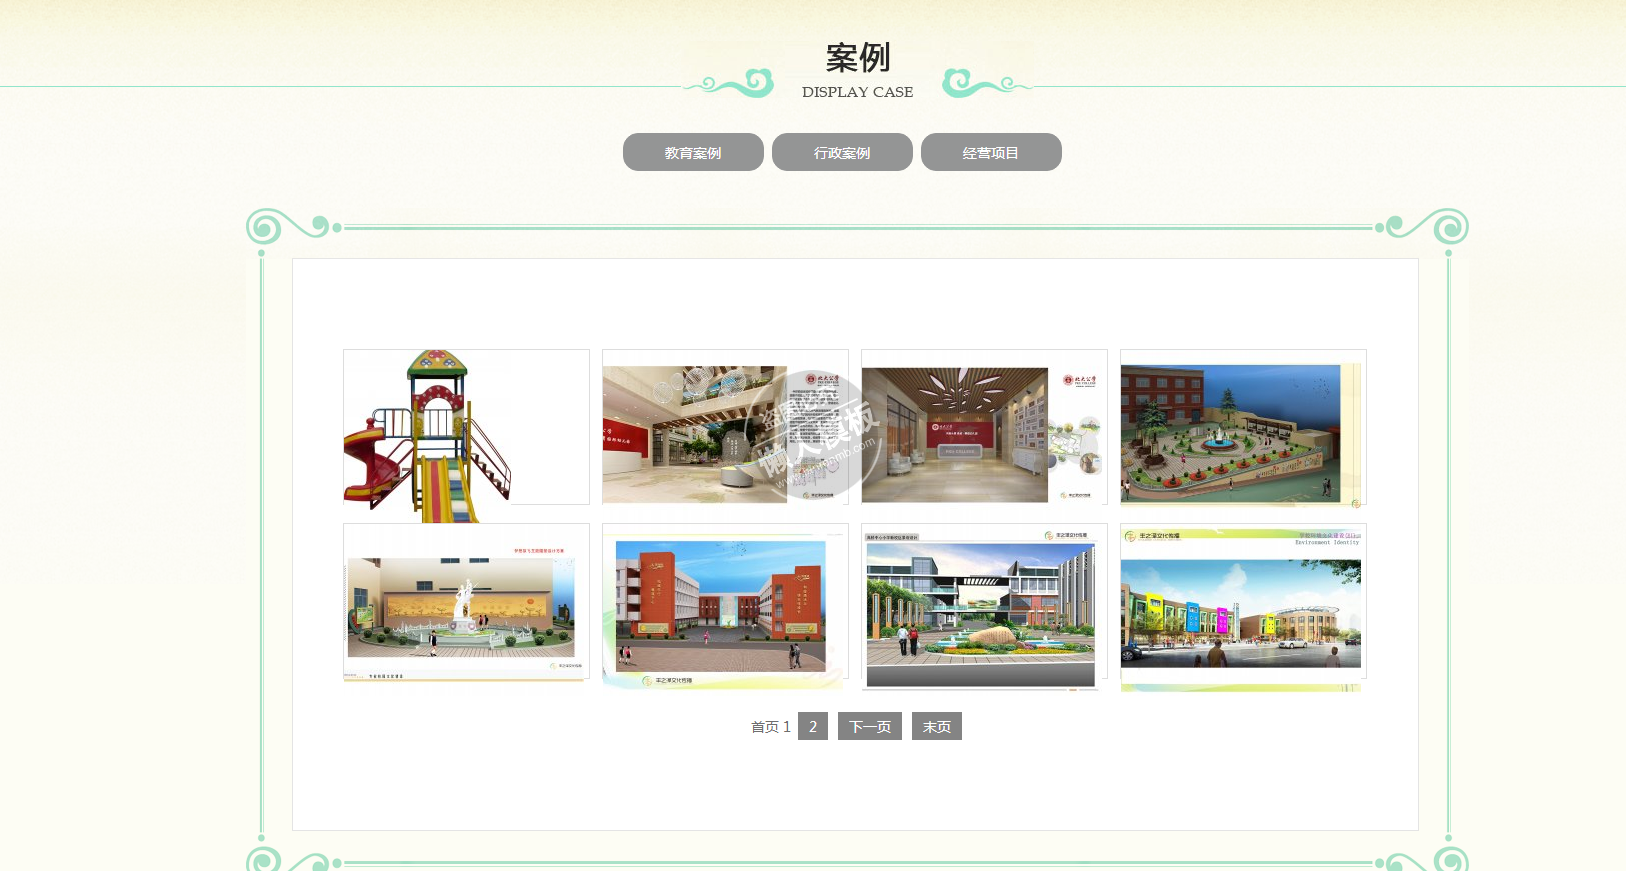This screenshot has width=1626, height=871.
Task: Open the 教育案例 category tab
Action: click(693, 152)
